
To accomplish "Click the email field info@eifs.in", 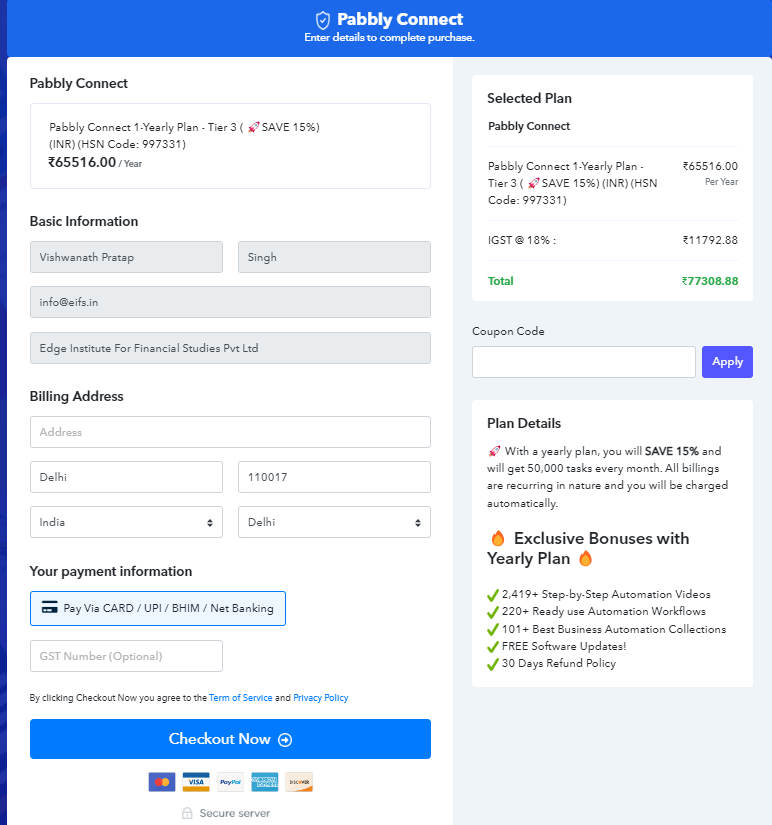I will click(x=230, y=302).
